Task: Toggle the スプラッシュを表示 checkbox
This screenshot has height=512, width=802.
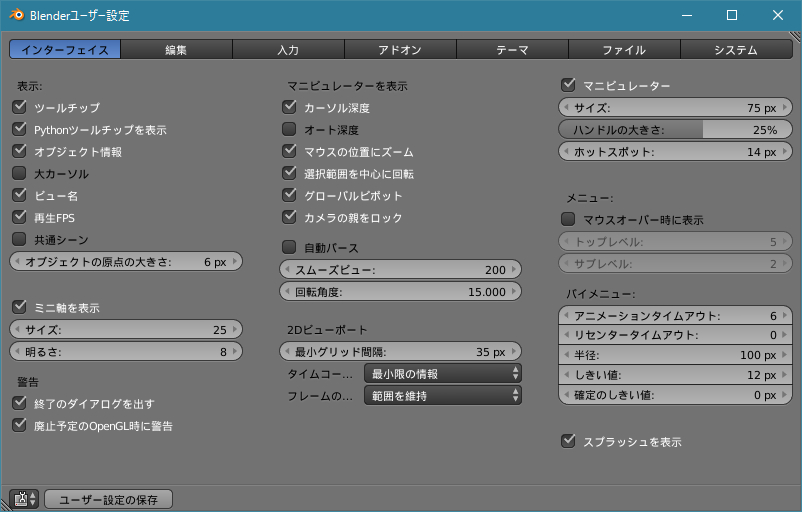Action: click(x=569, y=440)
